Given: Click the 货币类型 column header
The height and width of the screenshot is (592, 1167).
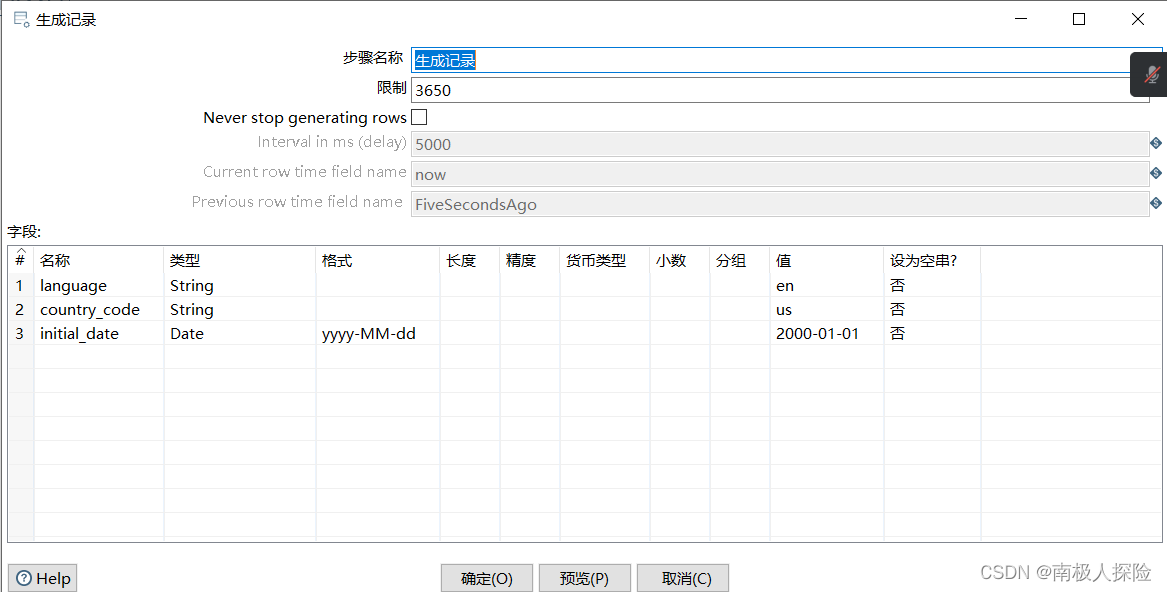Looking at the screenshot, I should pos(604,261).
